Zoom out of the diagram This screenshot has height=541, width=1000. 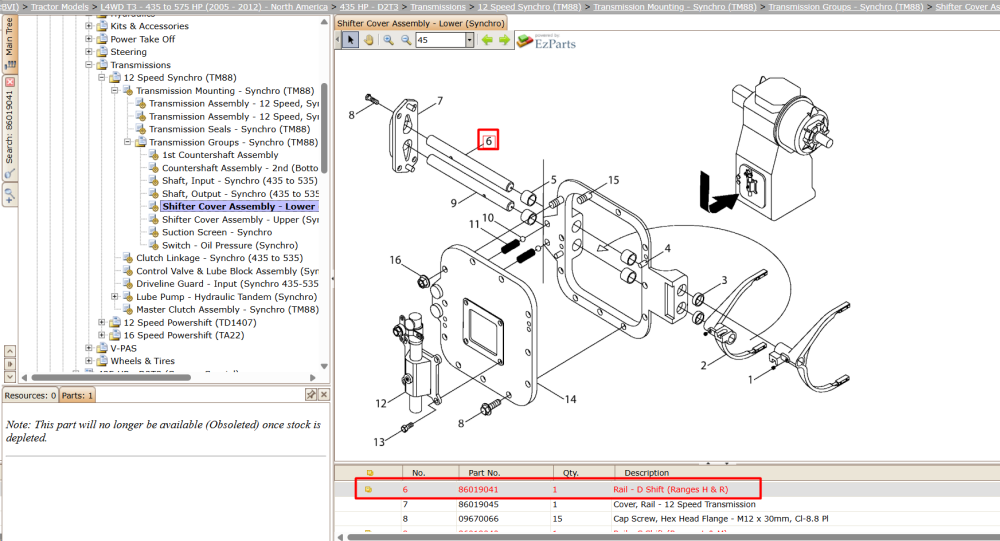(x=406, y=40)
